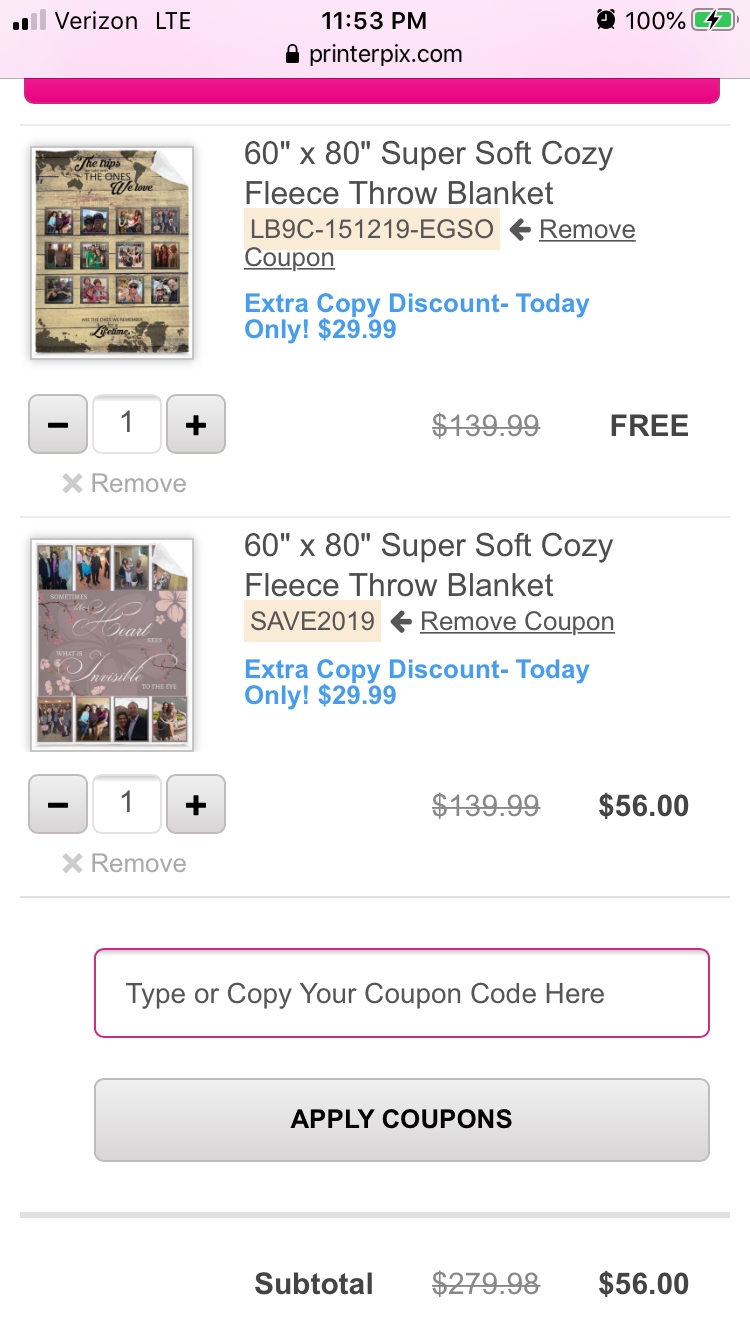Open the second blanket's heart design thumbnail
750x1334 pixels.
[111, 644]
